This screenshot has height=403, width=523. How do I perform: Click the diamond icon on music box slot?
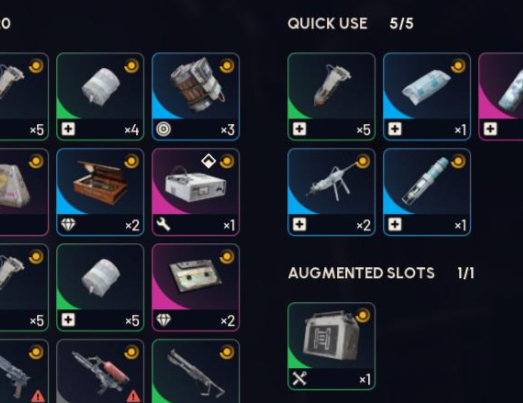[68, 225]
